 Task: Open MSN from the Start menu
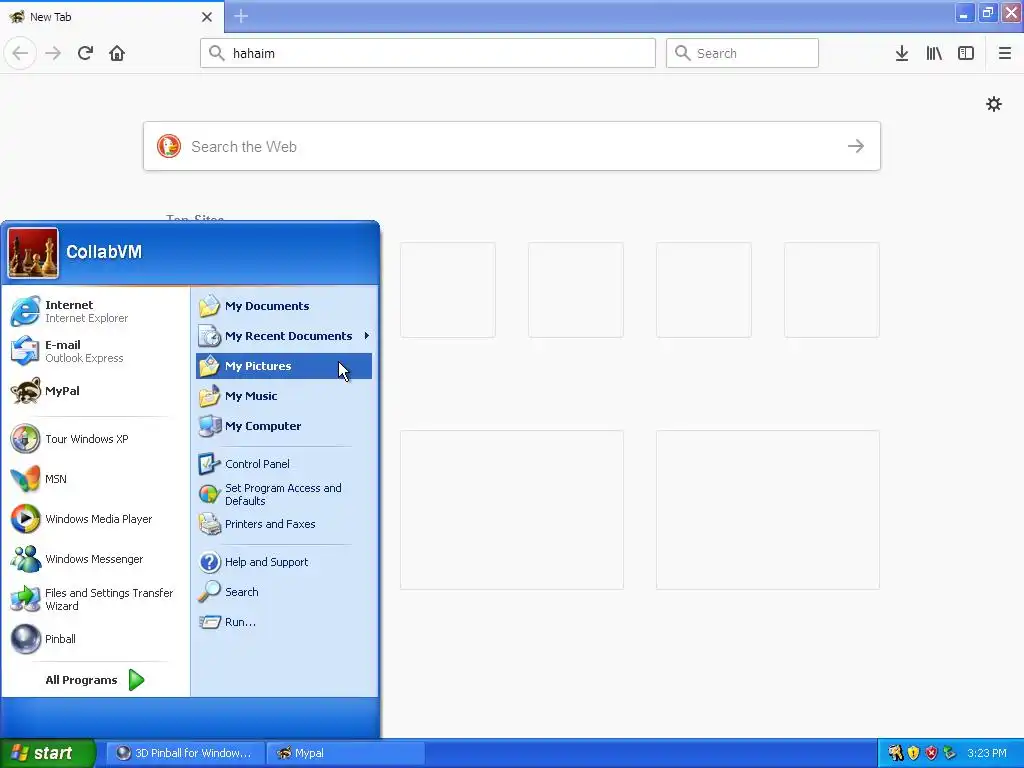pos(95,479)
